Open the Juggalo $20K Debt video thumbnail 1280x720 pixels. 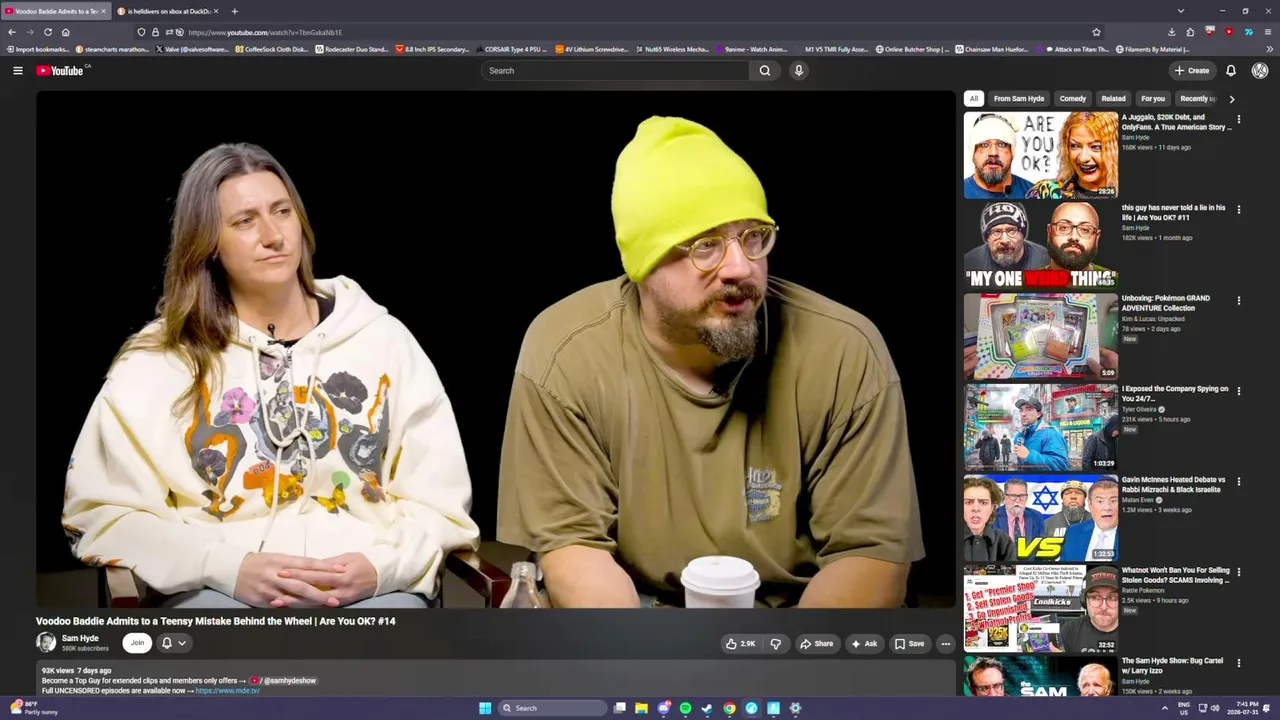[x=1040, y=155]
